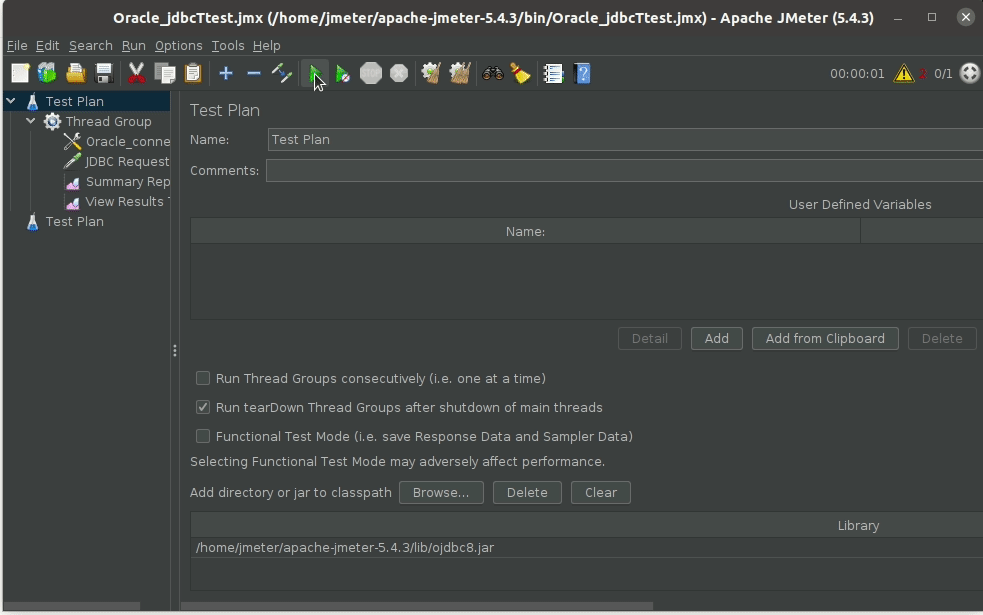Click Add button for user variables
This screenshot has width=983, height=615.
click(x=717, y=339)
